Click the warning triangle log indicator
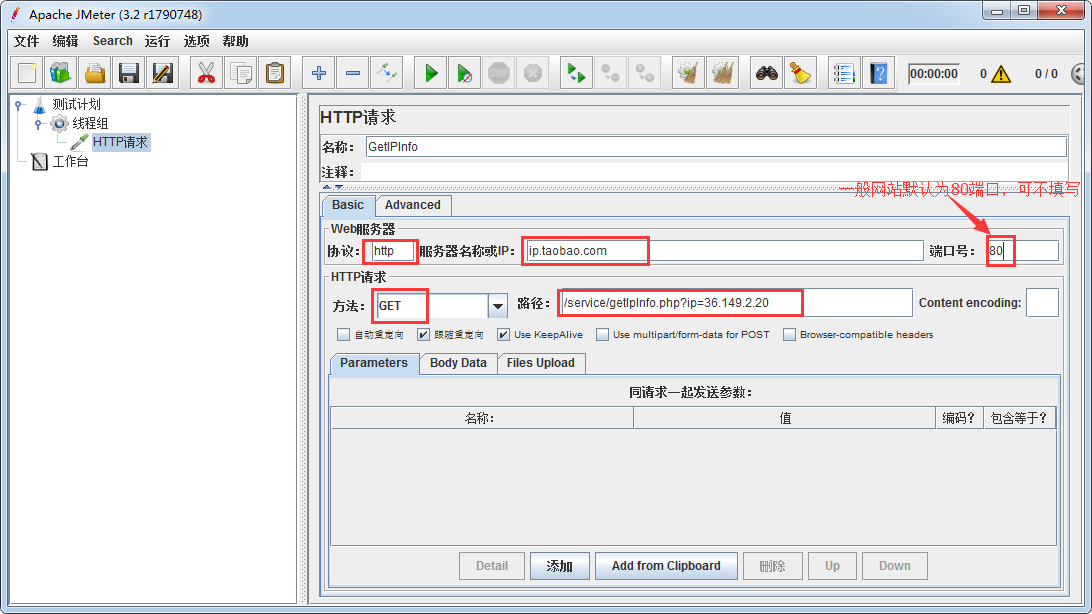 coord(1001,74)
